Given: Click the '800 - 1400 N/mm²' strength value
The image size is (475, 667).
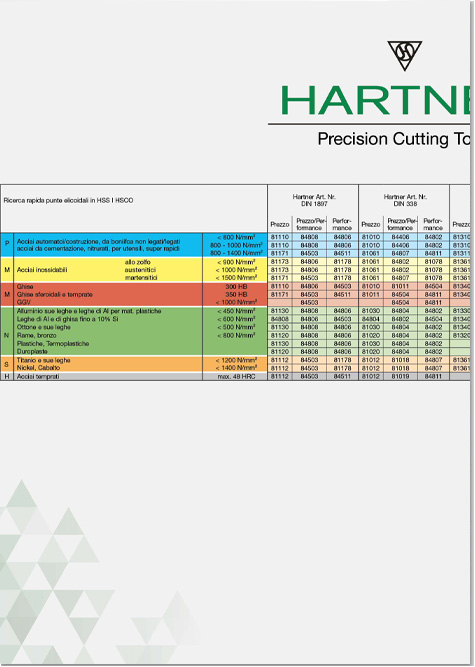Looking at the screenshot, I should pyautogui.click(x=236, y=253).
